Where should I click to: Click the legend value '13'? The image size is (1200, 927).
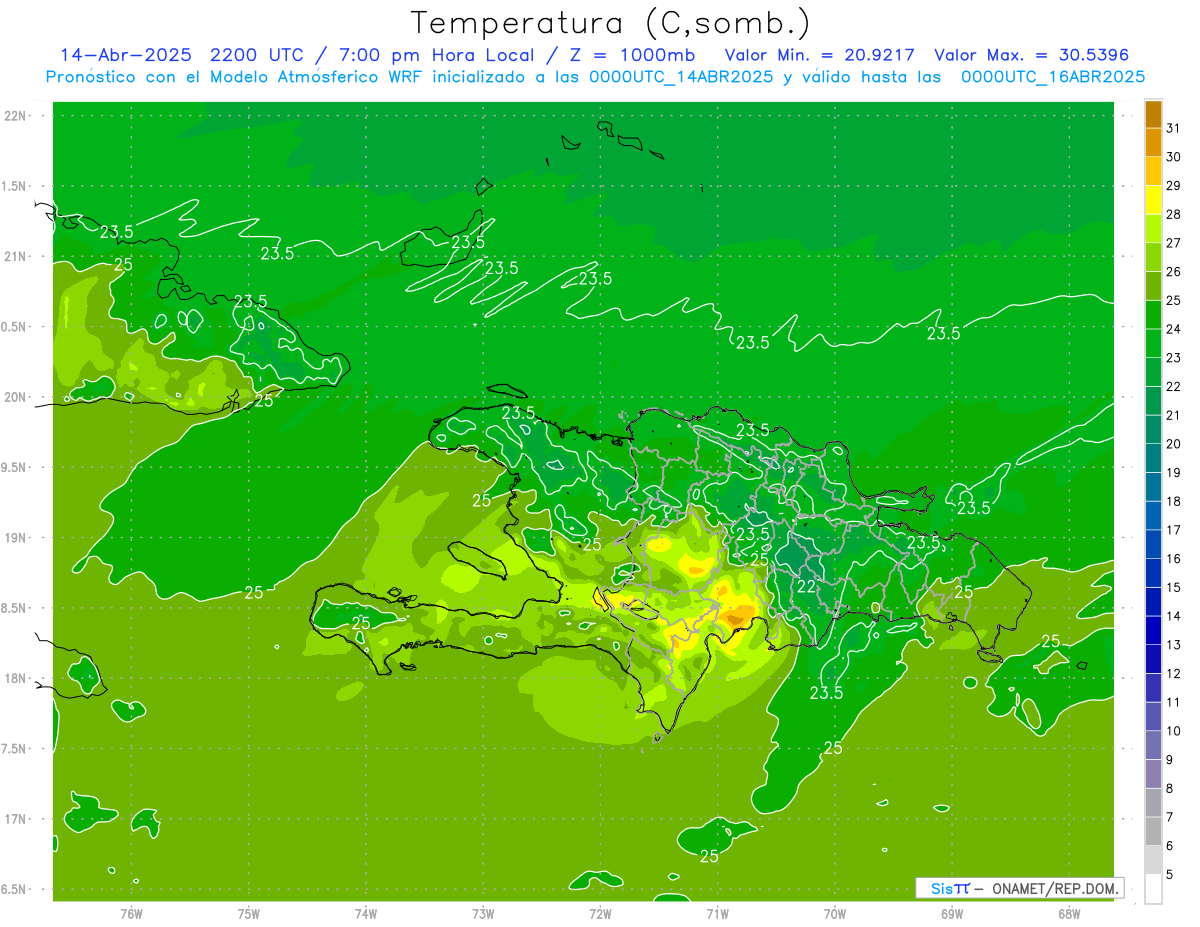[1173, 645]
